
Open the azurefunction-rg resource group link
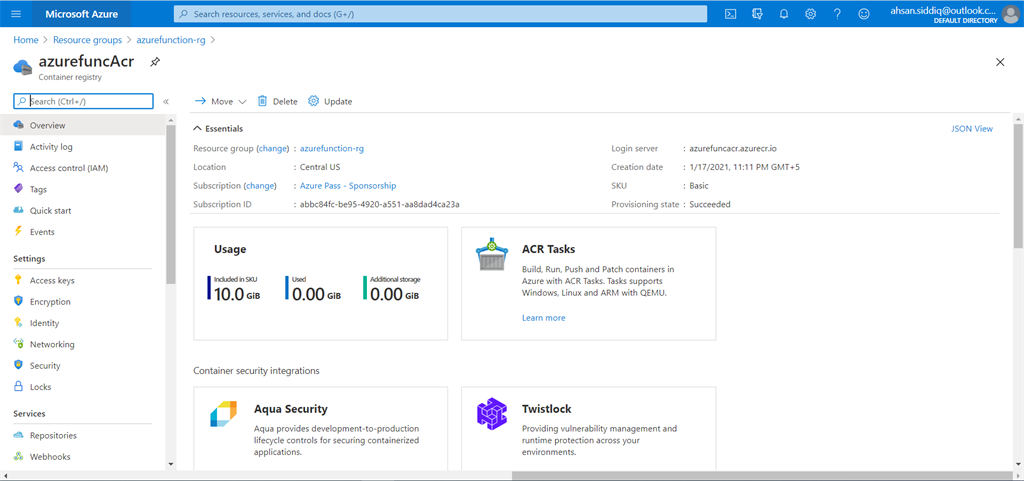[332, 148]
